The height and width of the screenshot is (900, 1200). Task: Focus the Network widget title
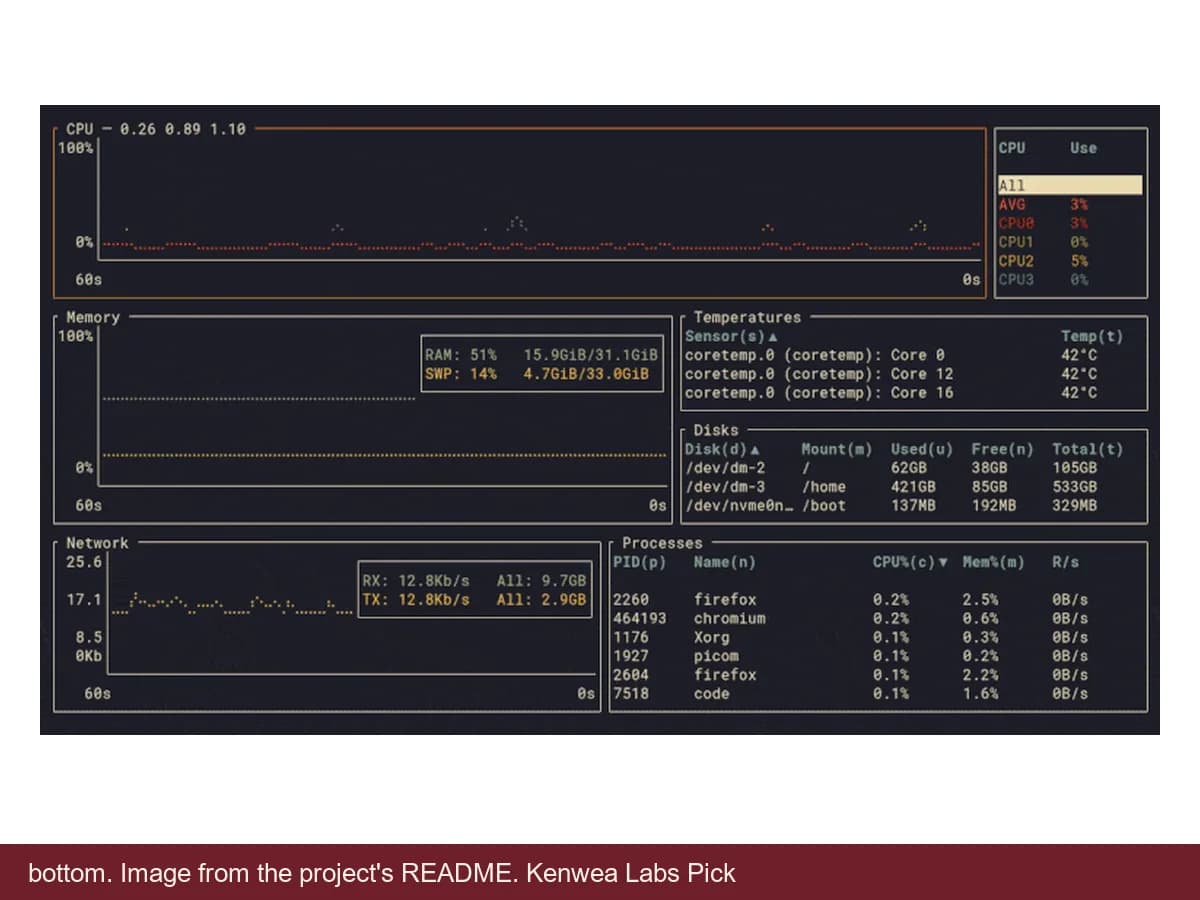click(97, 543)
